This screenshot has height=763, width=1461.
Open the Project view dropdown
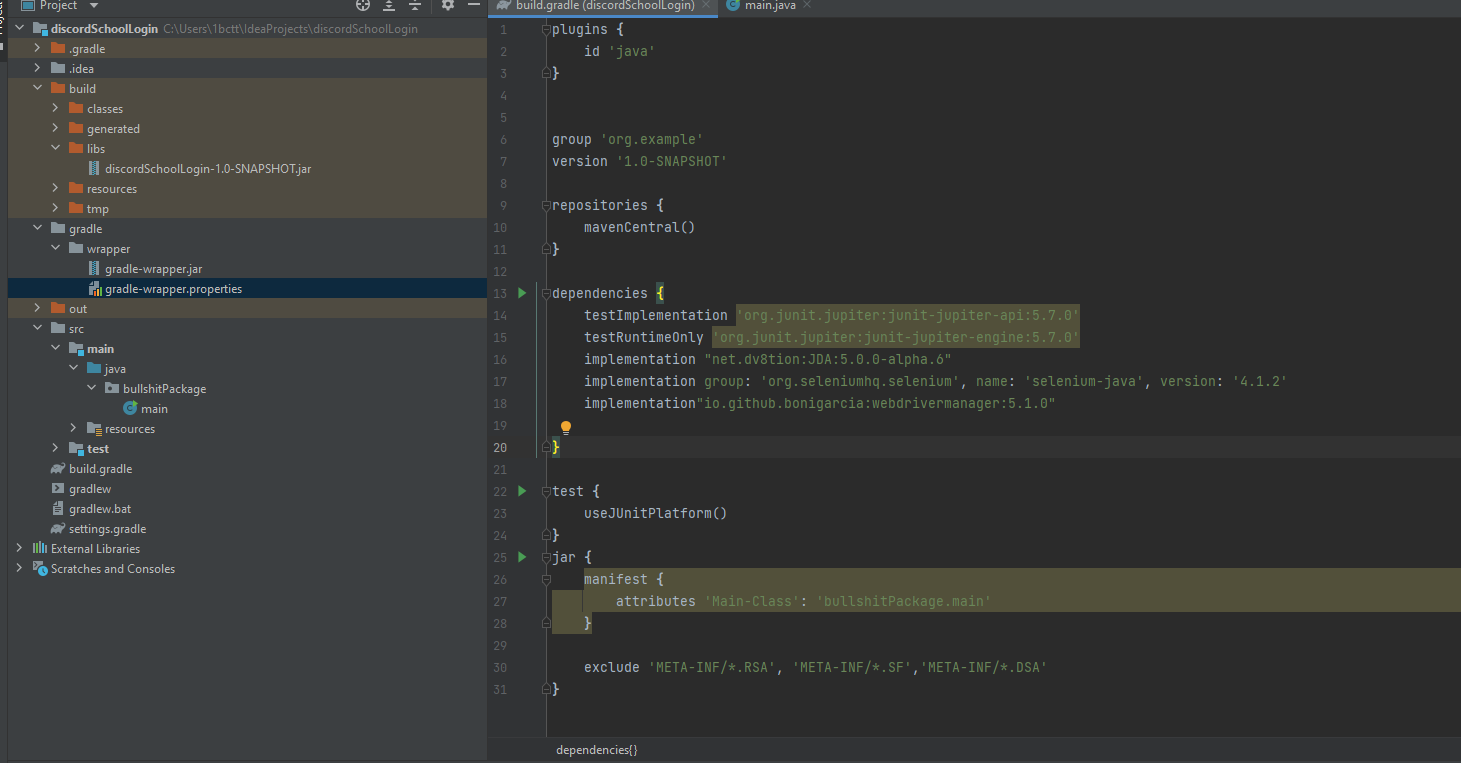(94, 5)
